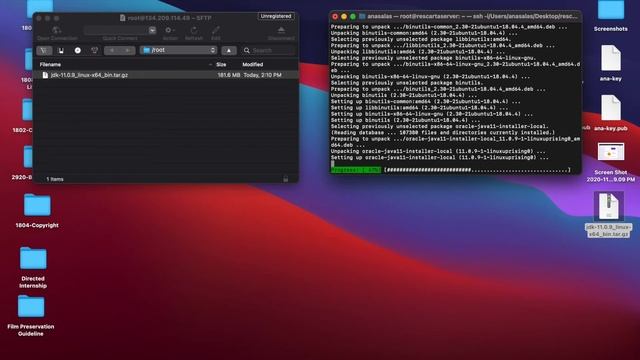Switch to browser outline view
Screen dimensions: 640x360
click(x=44, y=50)
